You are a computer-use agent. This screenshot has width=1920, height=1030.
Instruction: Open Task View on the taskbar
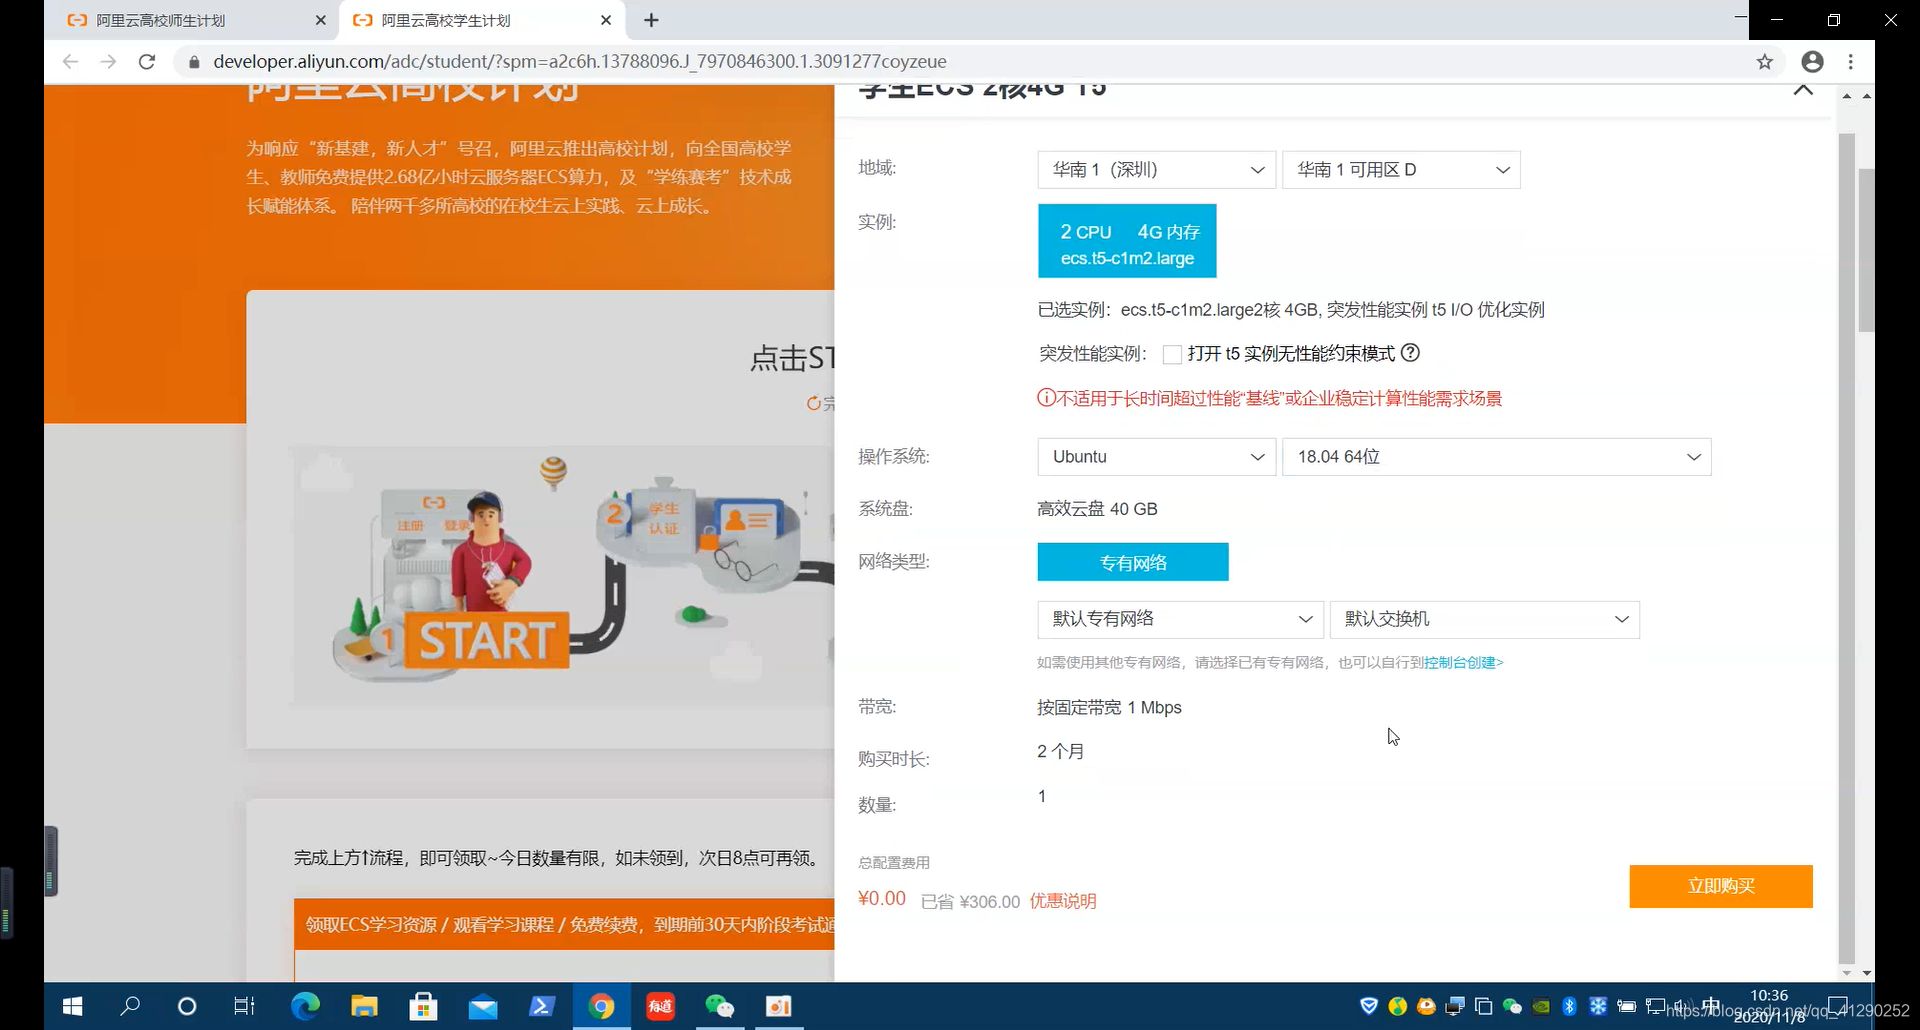[x=244, y=1006]
